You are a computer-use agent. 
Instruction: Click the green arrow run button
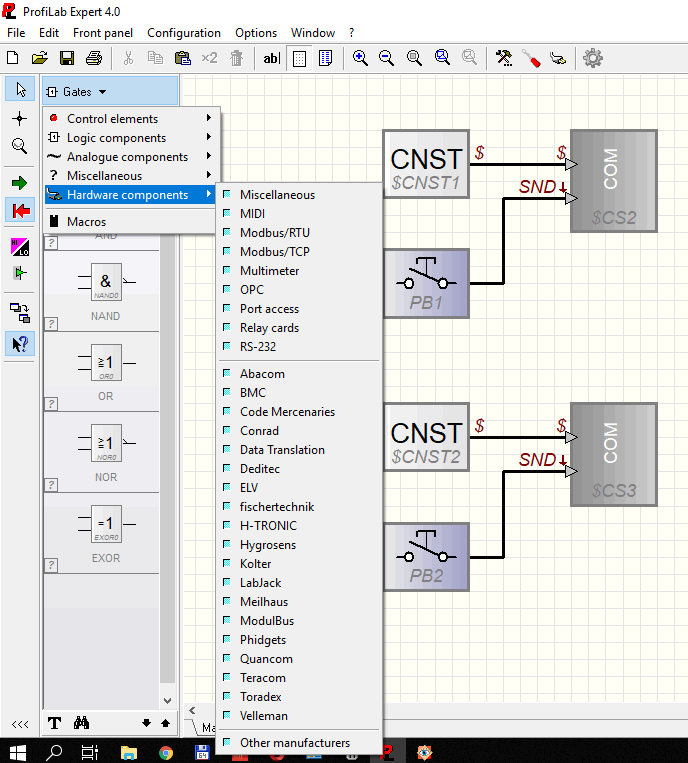coord(19,183)
